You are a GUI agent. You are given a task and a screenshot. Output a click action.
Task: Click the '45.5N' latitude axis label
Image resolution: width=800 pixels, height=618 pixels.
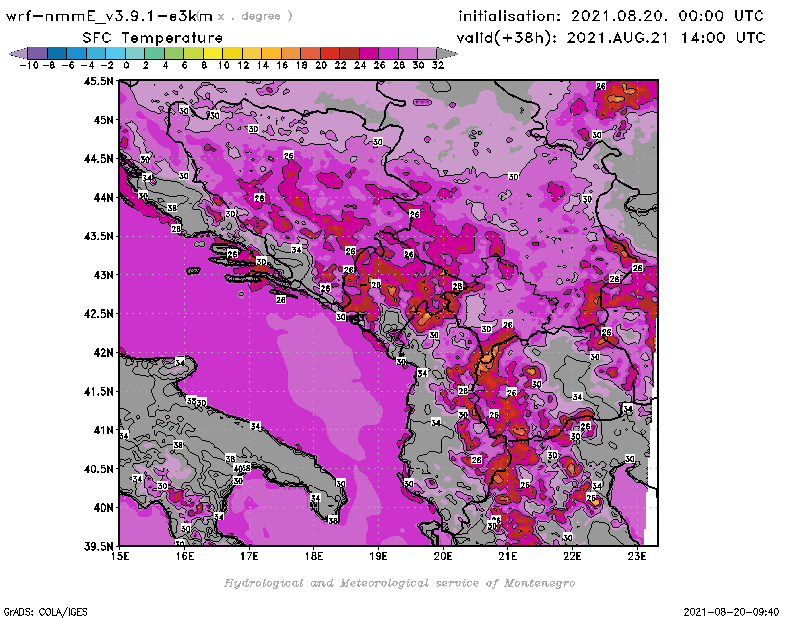(x=98, y=81)
